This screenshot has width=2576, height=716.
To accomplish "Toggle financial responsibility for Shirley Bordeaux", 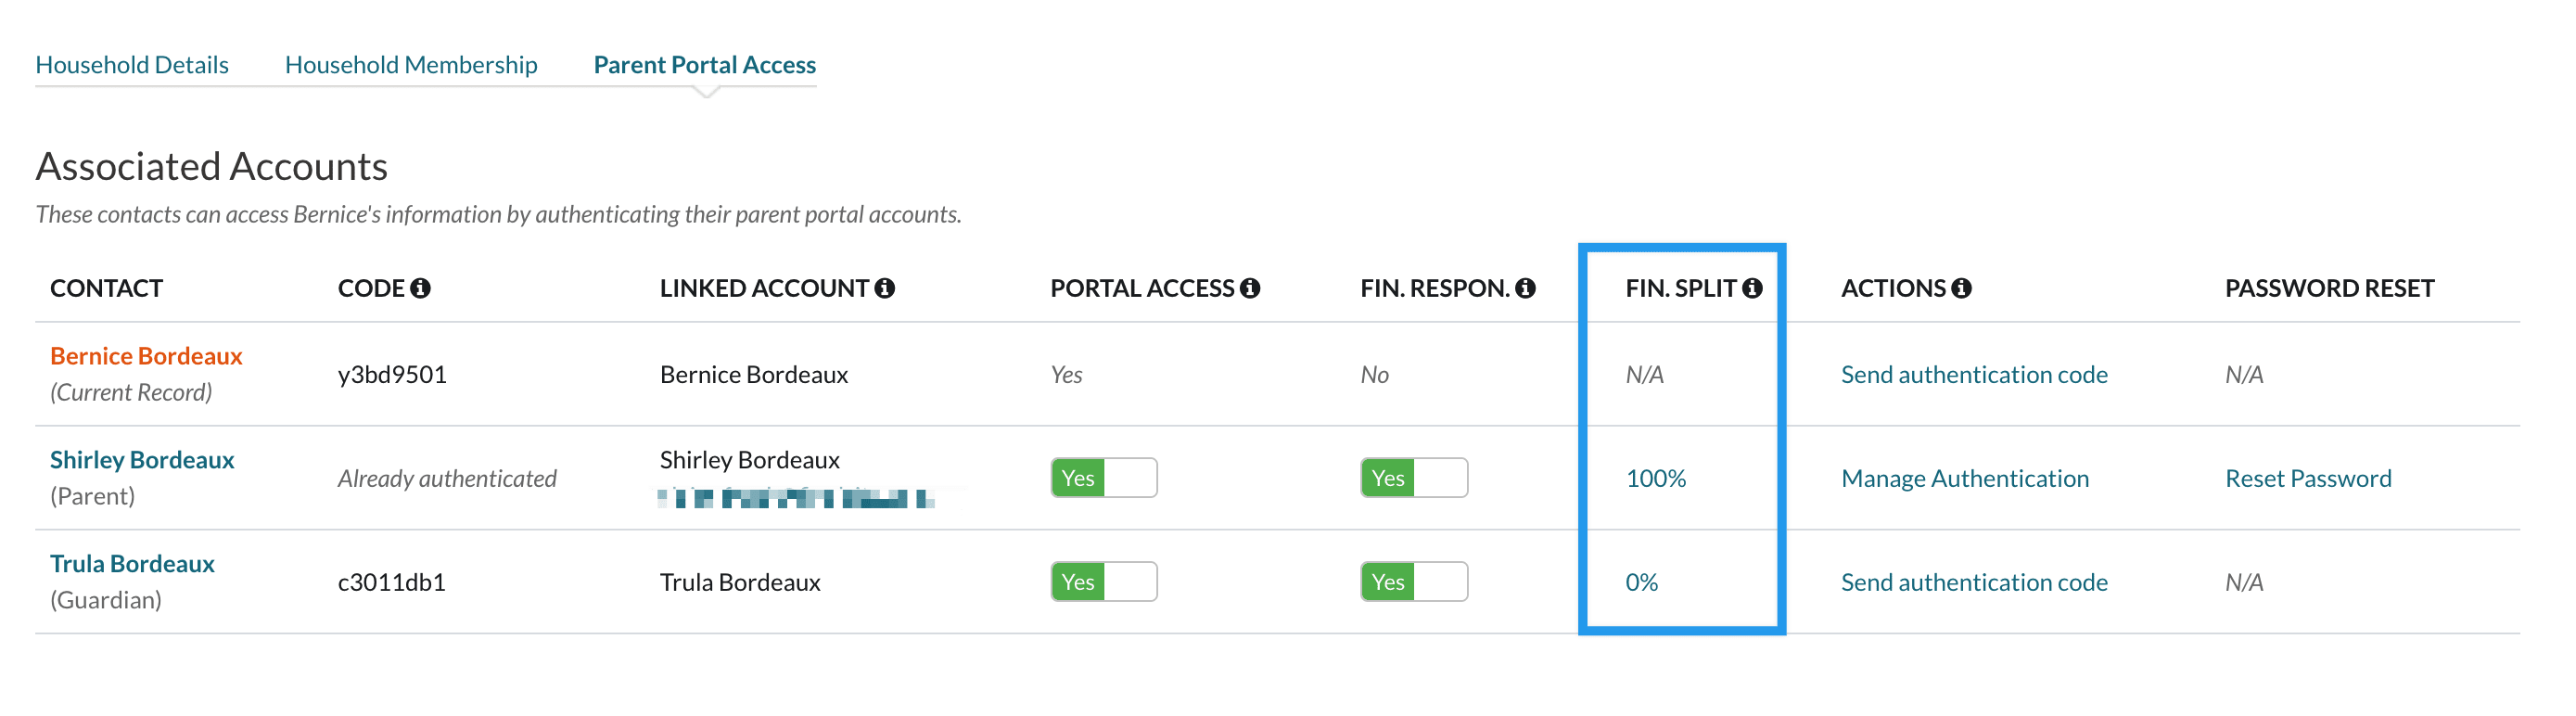I will (x=1414, y=478).
